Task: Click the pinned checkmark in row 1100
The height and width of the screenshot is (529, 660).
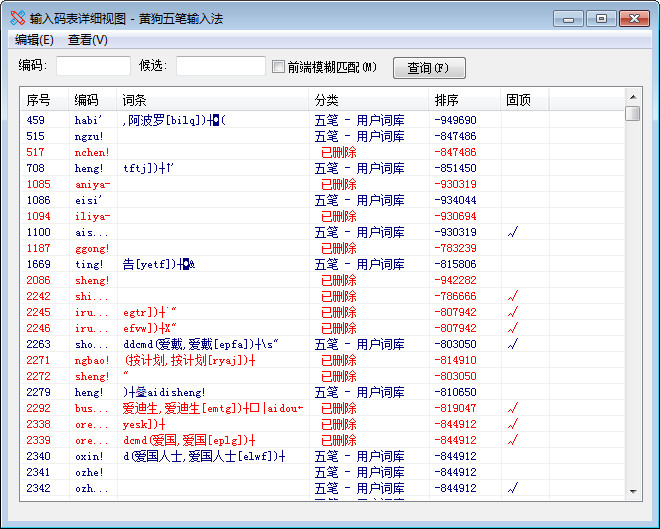Action: [x=512, y=232]
